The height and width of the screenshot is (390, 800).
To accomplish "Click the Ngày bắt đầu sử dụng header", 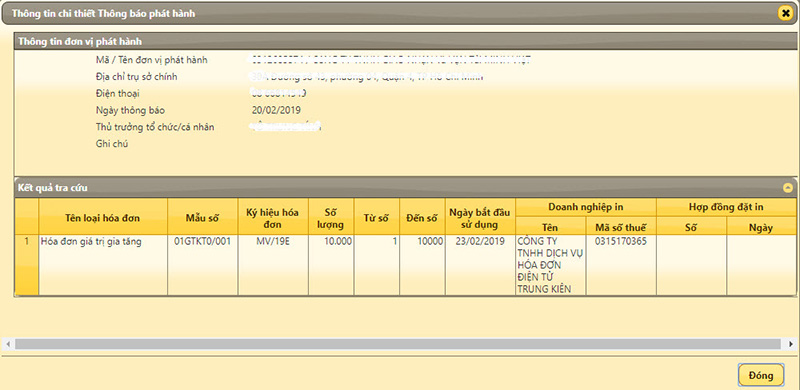I will [x=480, y=217].
